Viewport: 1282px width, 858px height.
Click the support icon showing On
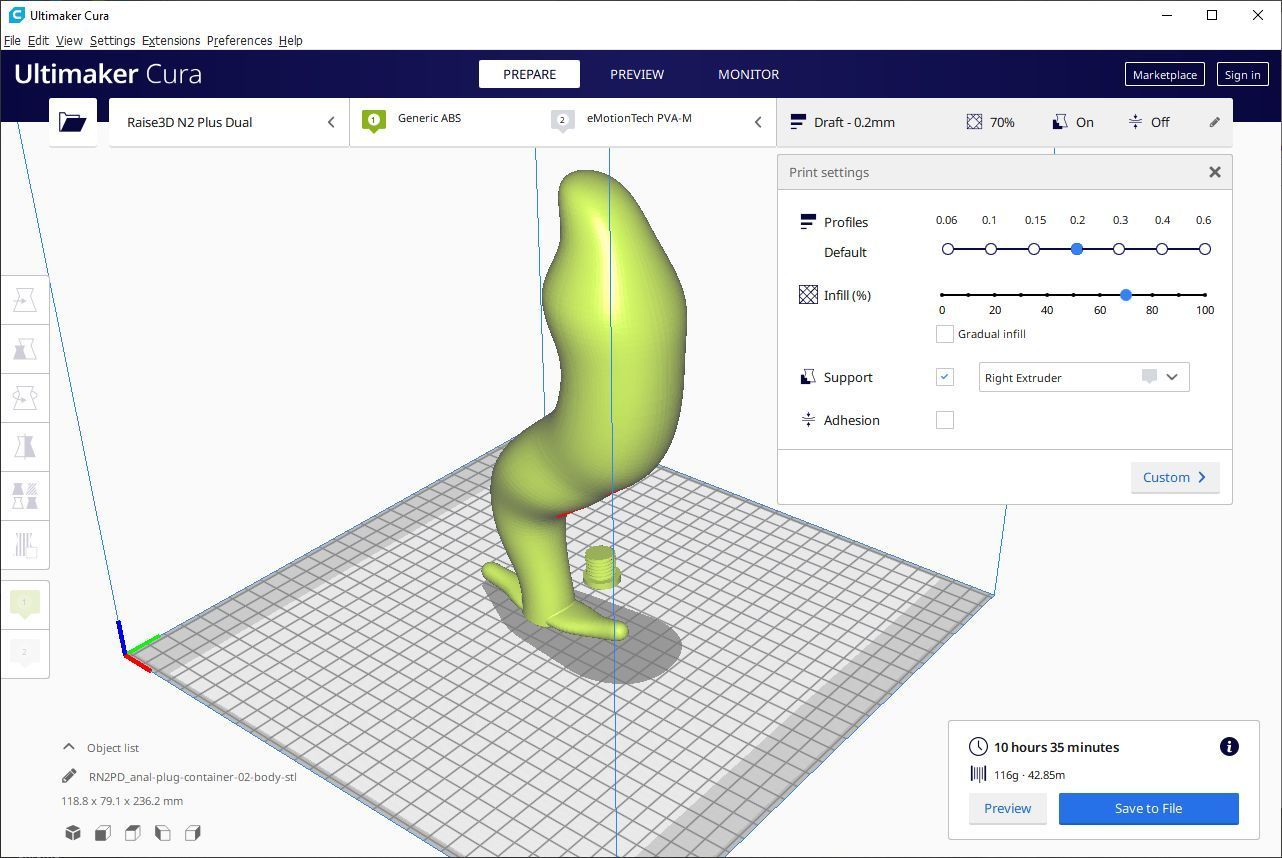click(x=1060, y=122)
